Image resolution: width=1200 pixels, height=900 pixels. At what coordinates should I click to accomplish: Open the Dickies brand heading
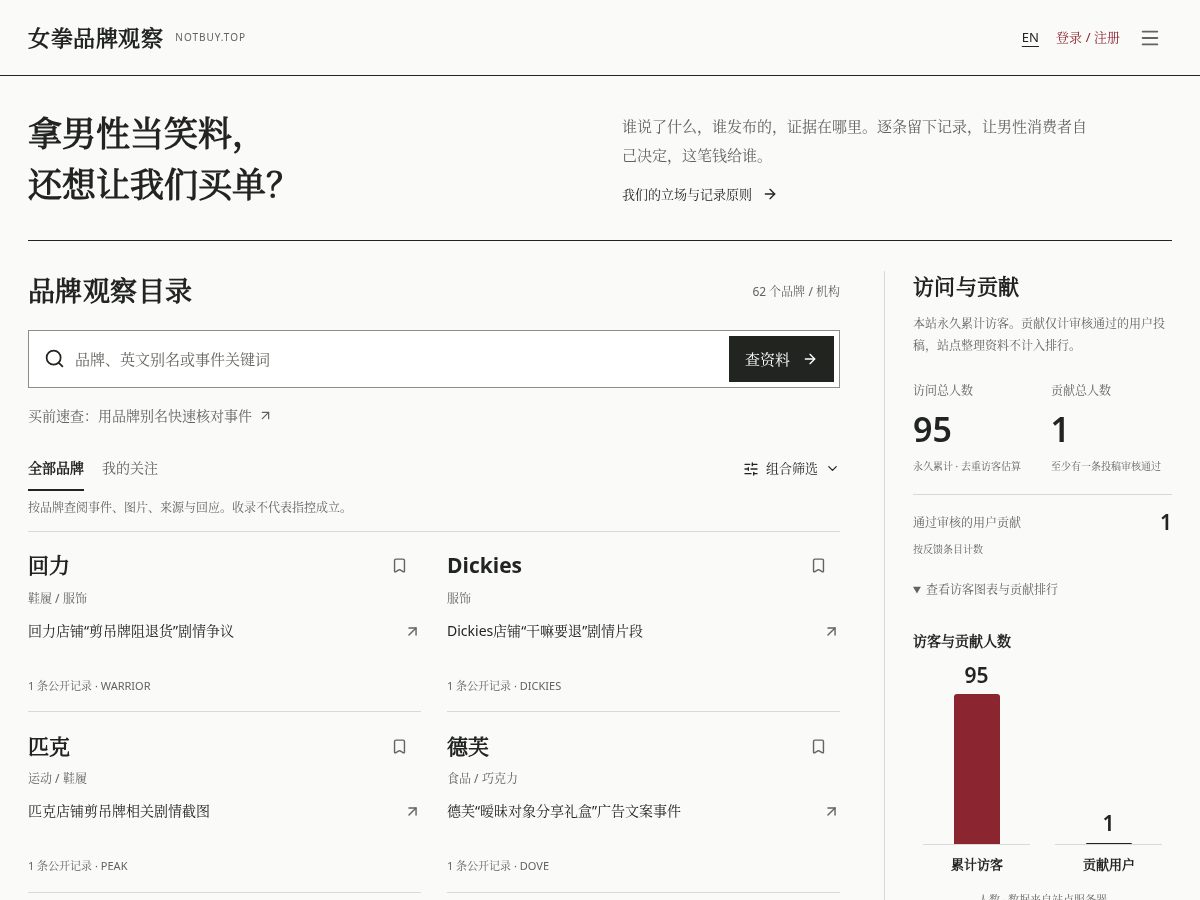click(x=484, y=566)
